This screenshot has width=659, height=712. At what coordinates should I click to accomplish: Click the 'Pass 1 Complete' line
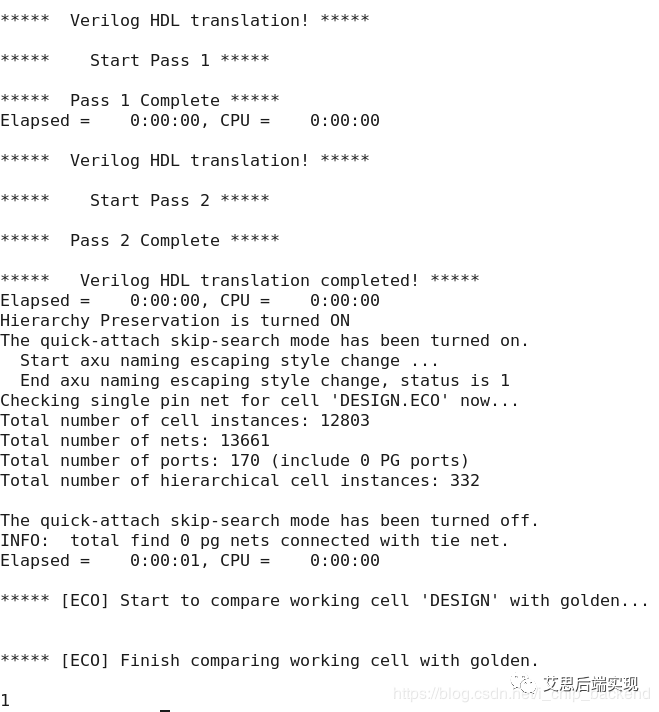[x=140, y=100]
